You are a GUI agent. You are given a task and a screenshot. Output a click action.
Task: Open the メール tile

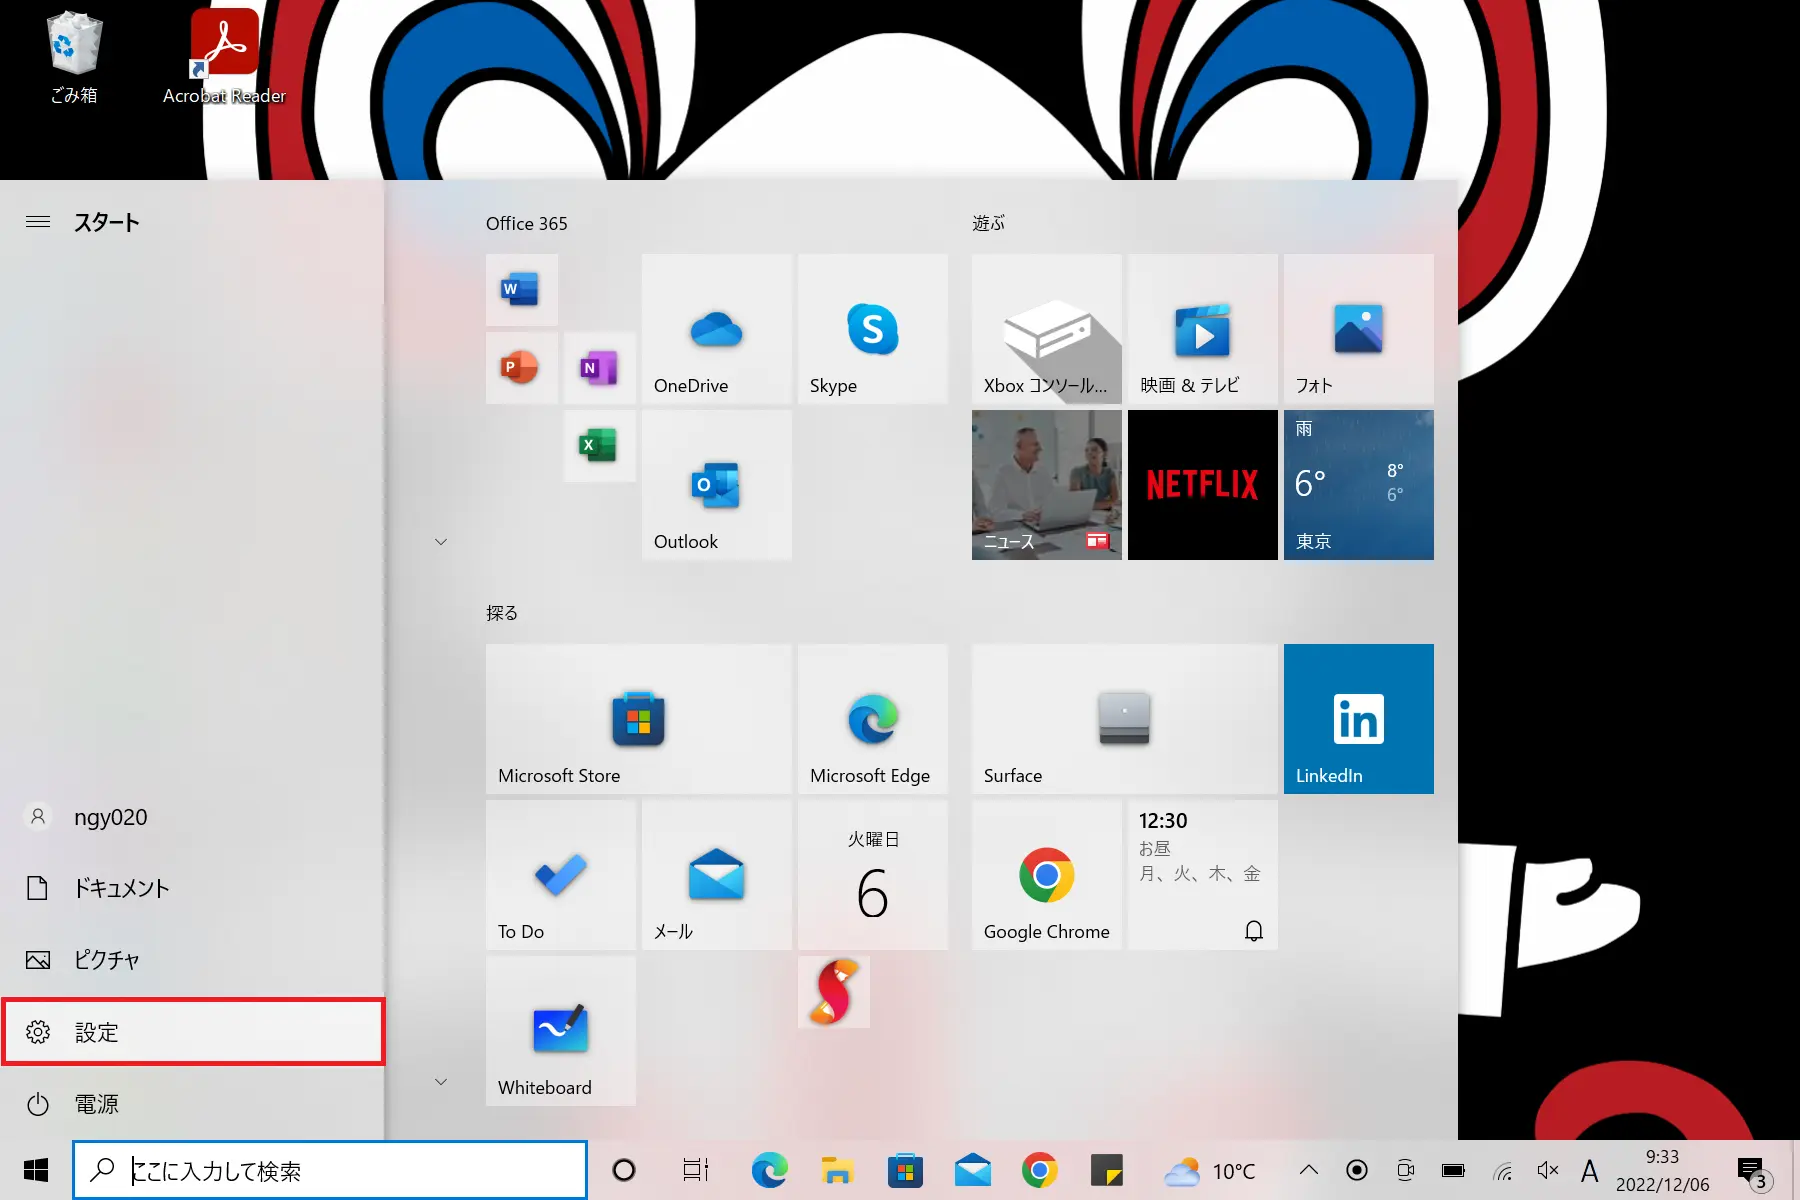pos(717,875)
